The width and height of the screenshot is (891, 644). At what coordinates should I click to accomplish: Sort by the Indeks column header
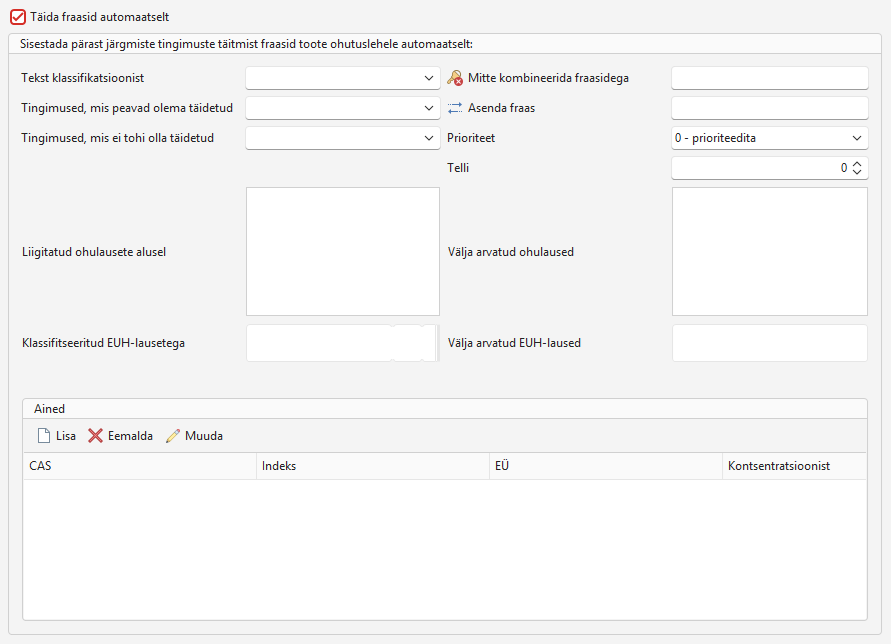(x=373, y=466)
